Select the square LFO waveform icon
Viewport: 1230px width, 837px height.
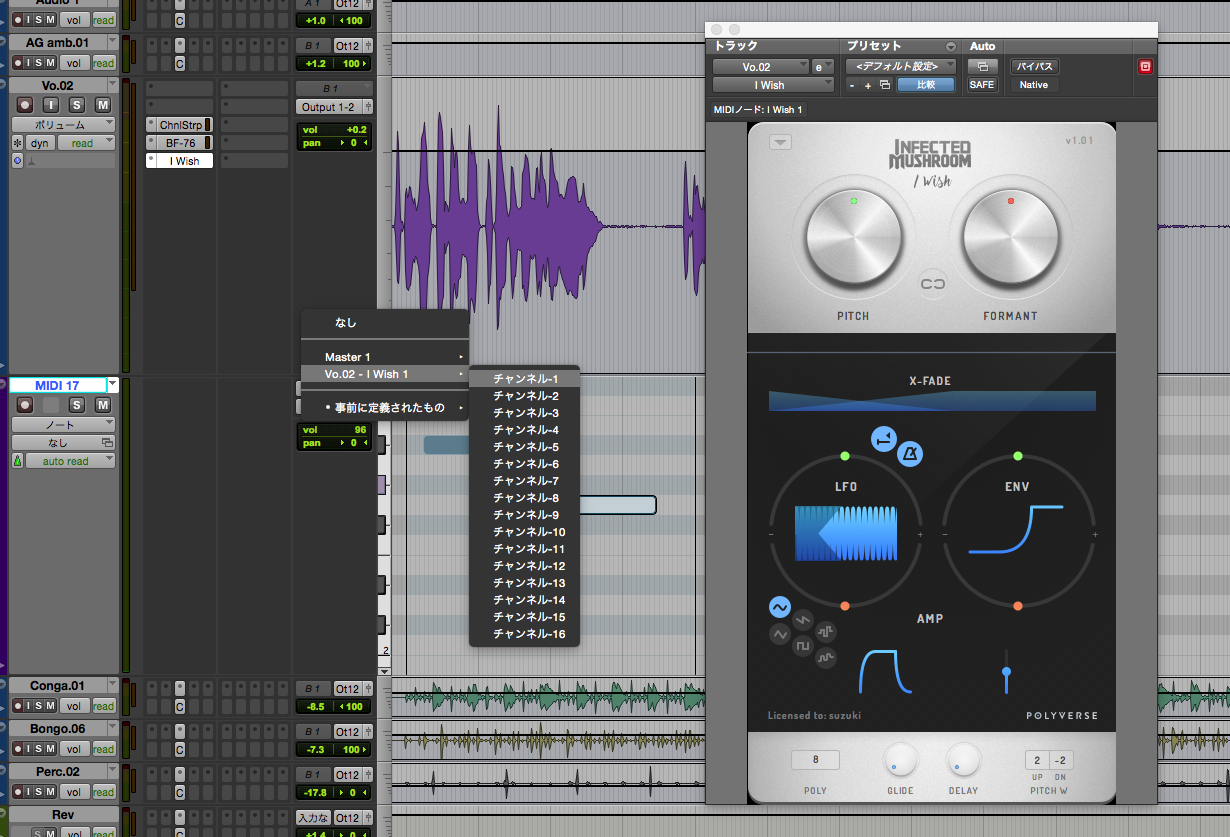point(802,646)
